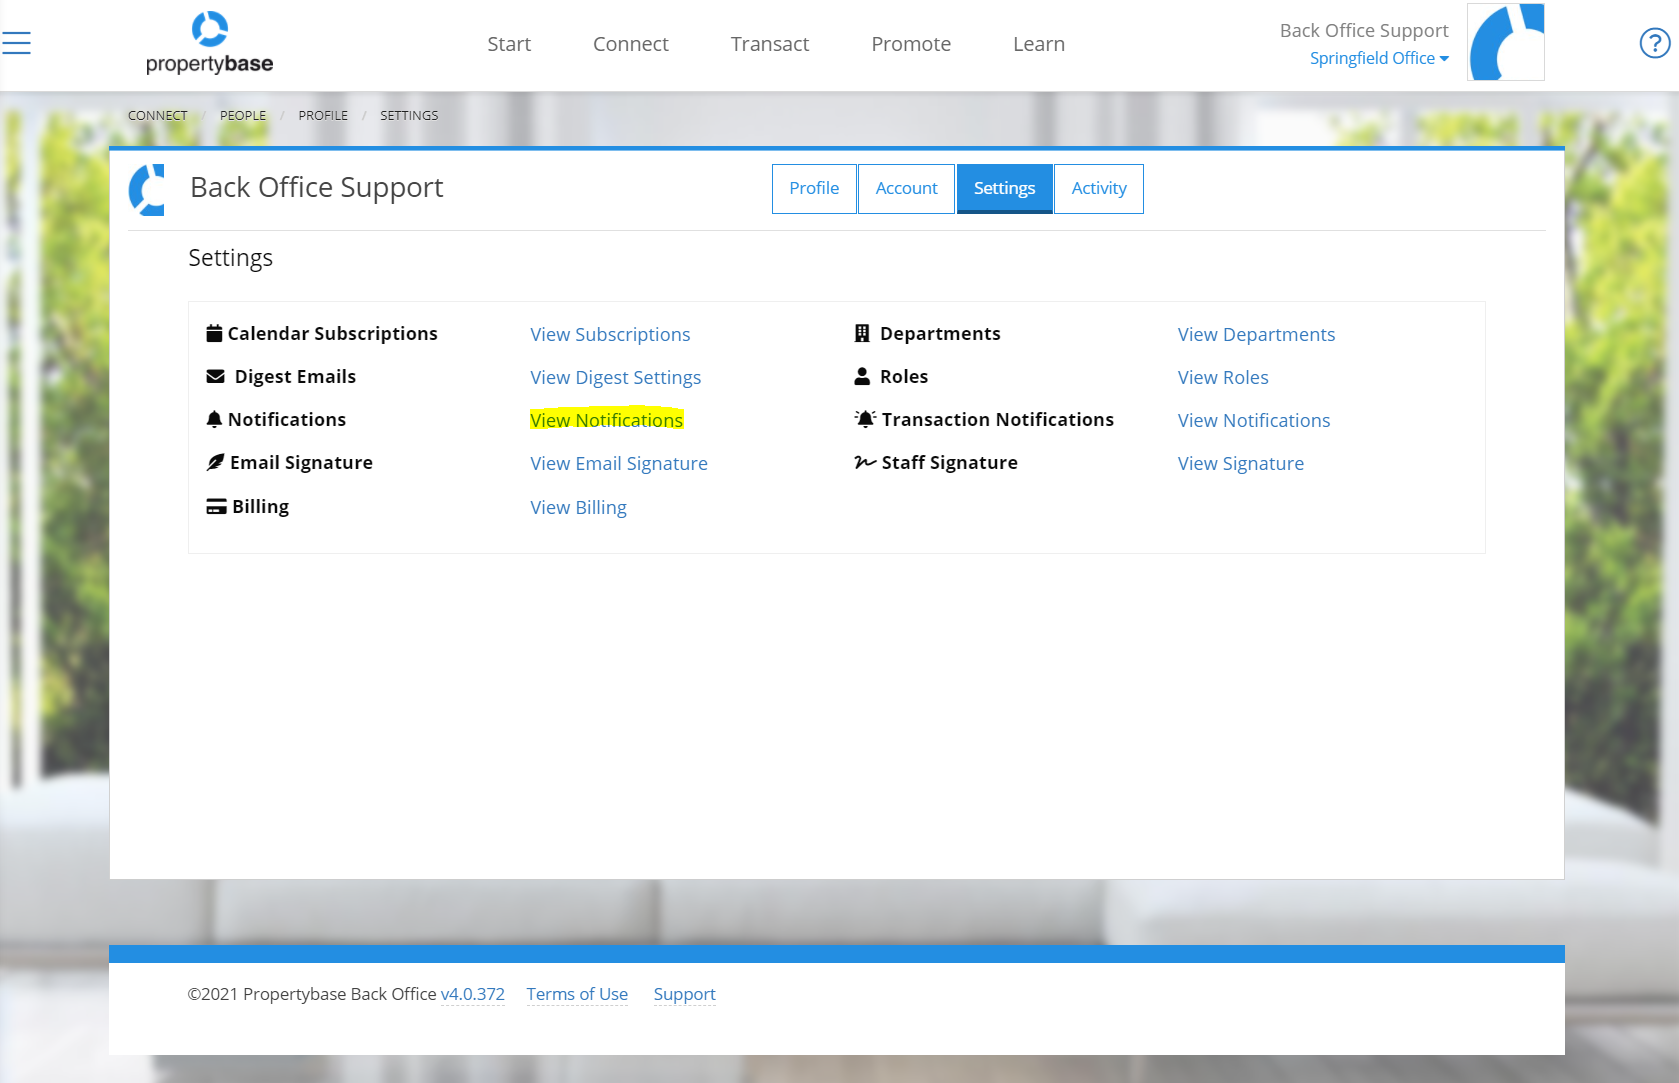Viewport: 1679px width, 1083px height.
Task: Click the Digest Emails envelope icon
Action: [216, 375]
